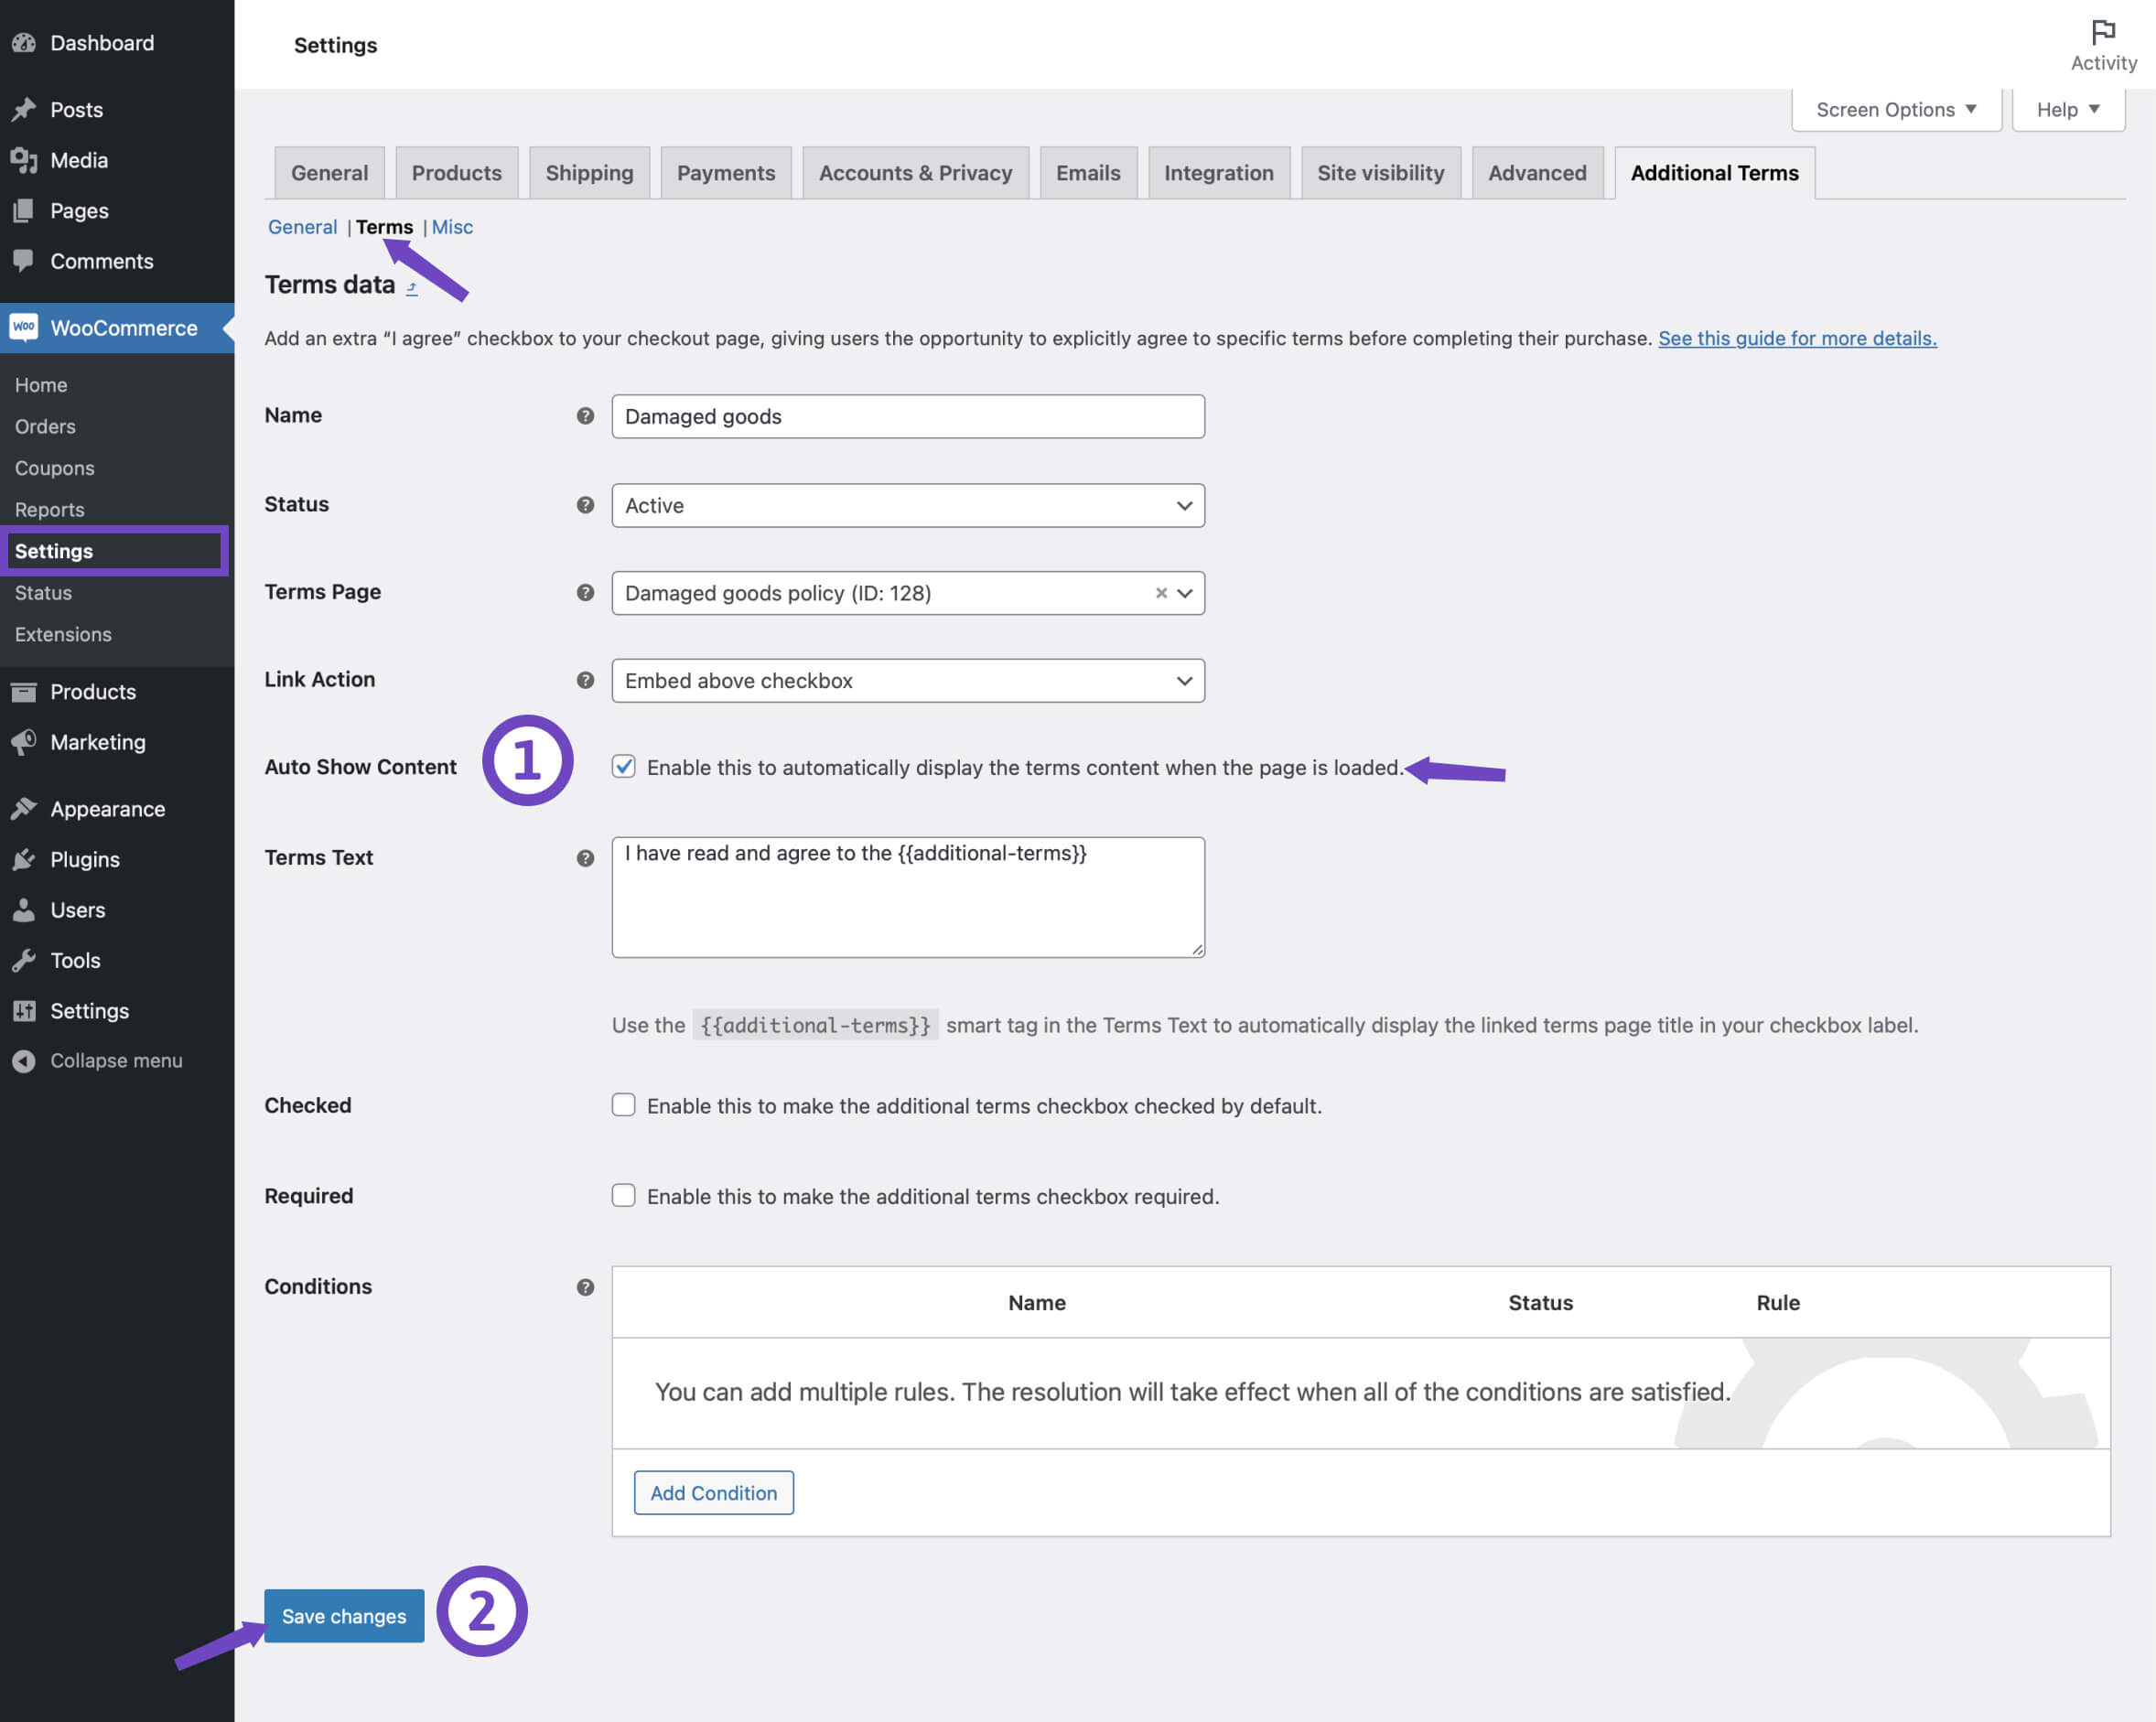Click the Plugins plug icon
Screen dimensions: 2156x1722
coord(24,859)
